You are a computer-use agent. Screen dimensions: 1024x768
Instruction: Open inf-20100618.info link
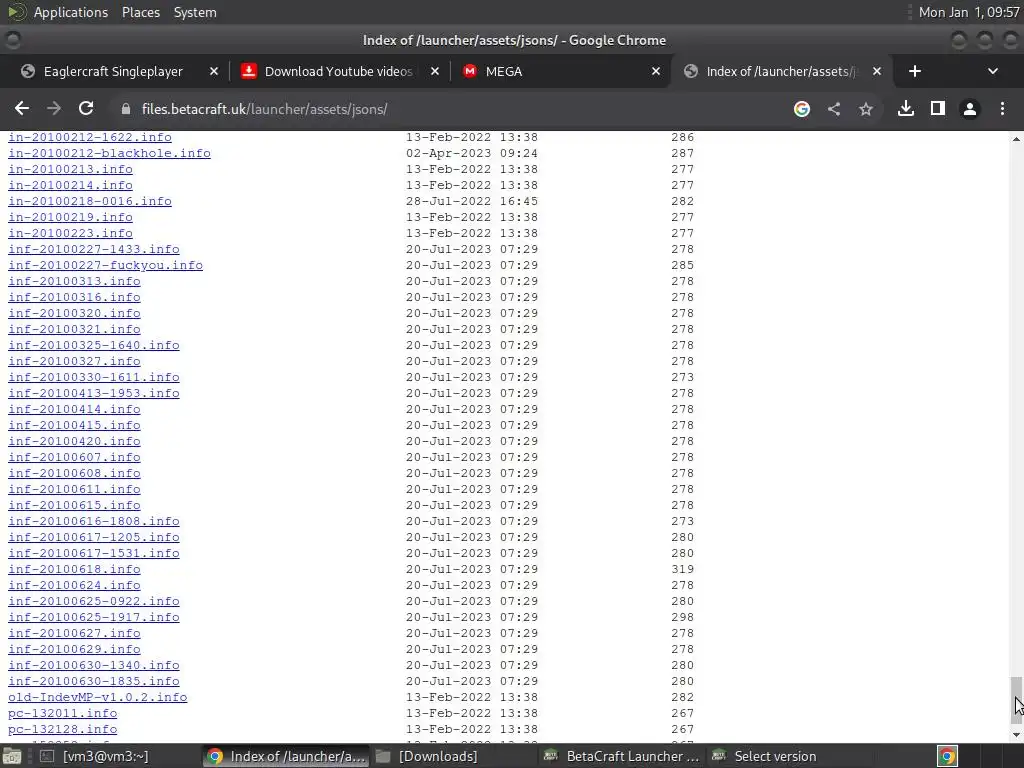74,569
